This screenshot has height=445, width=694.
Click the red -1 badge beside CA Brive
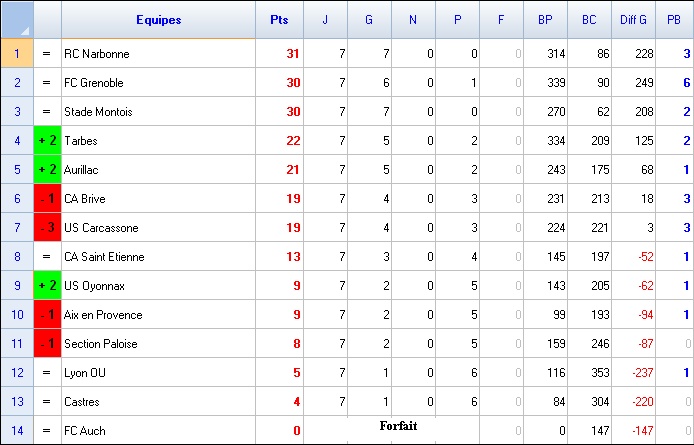[x=47, y=198]
